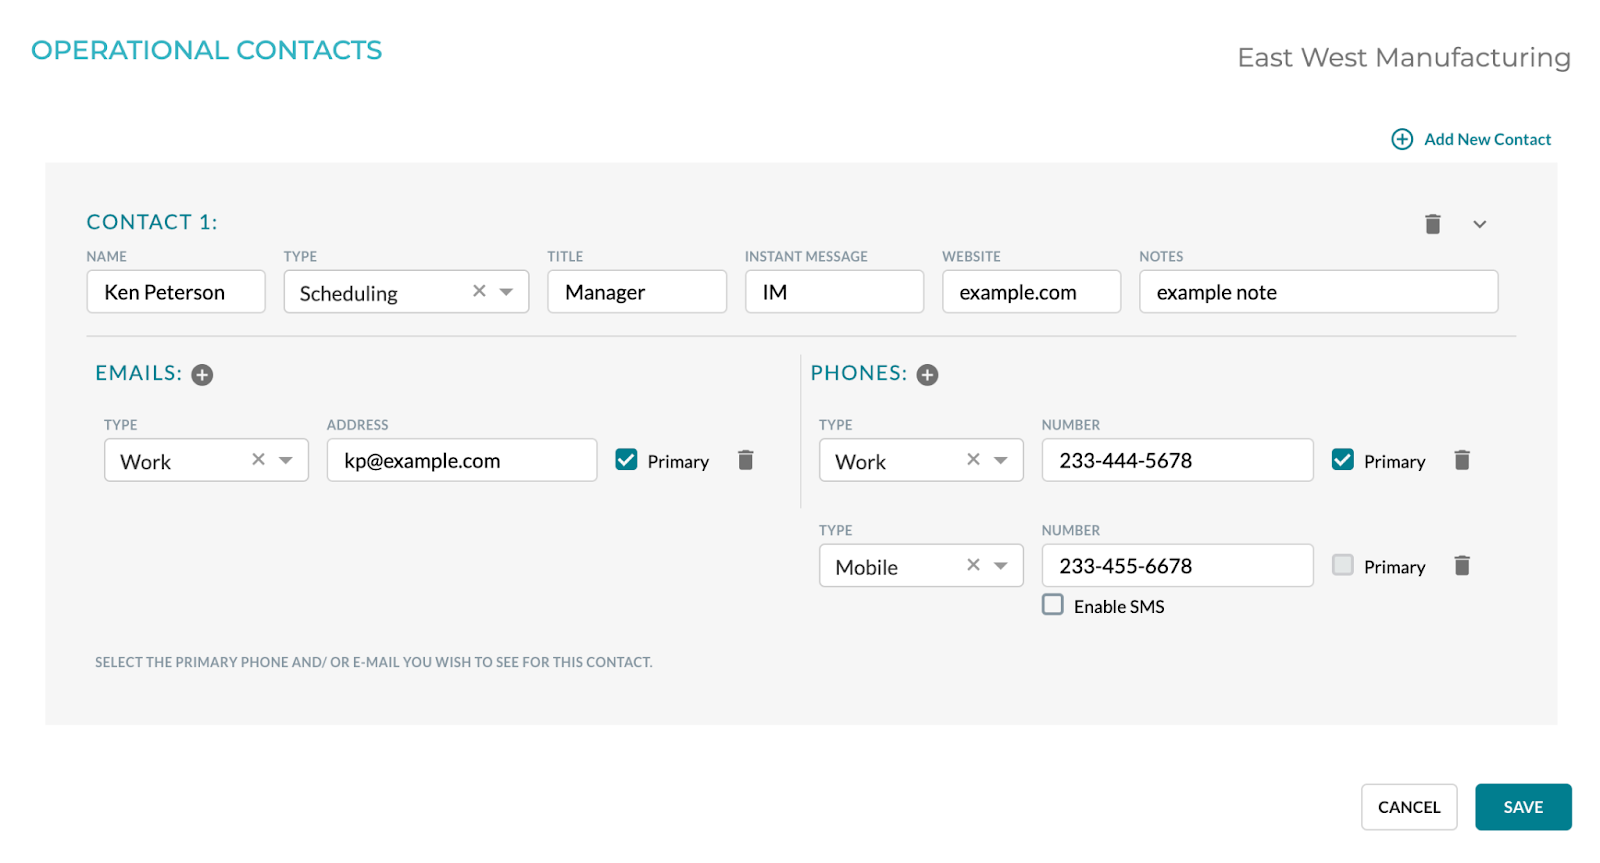Delete the 233-455-6678 phone row
The height and width of the screenshot is (863, 1600).
point(1461,566)
